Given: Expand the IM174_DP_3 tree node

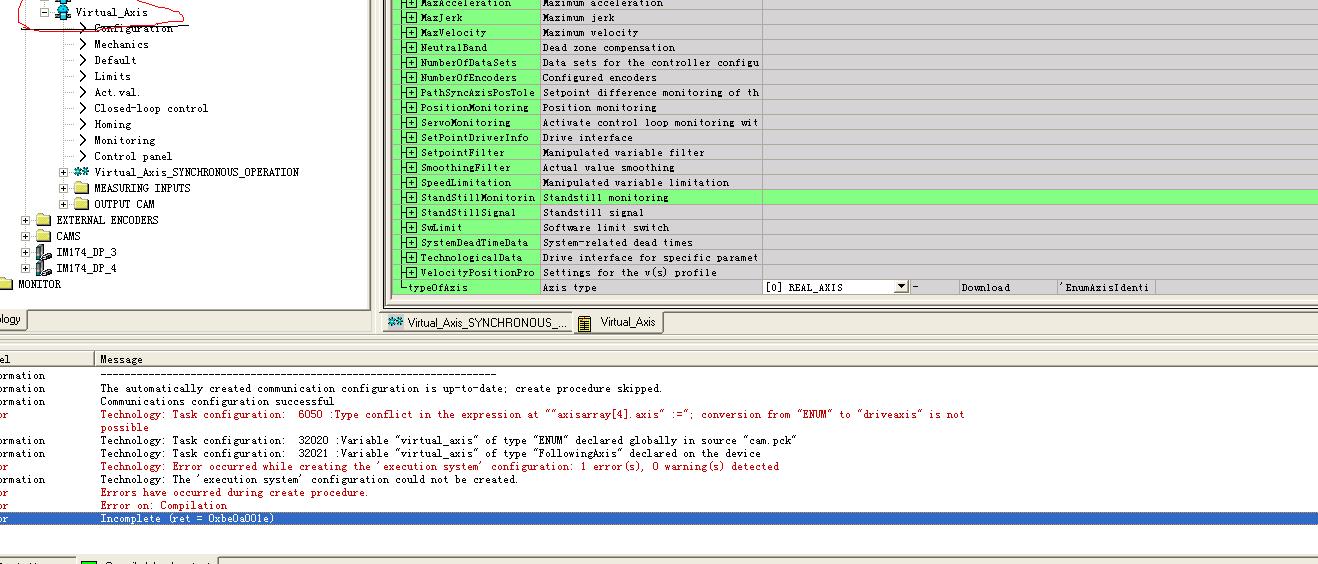Looking at the screenshot, I should pyautogui.click(x=26, y=252).
